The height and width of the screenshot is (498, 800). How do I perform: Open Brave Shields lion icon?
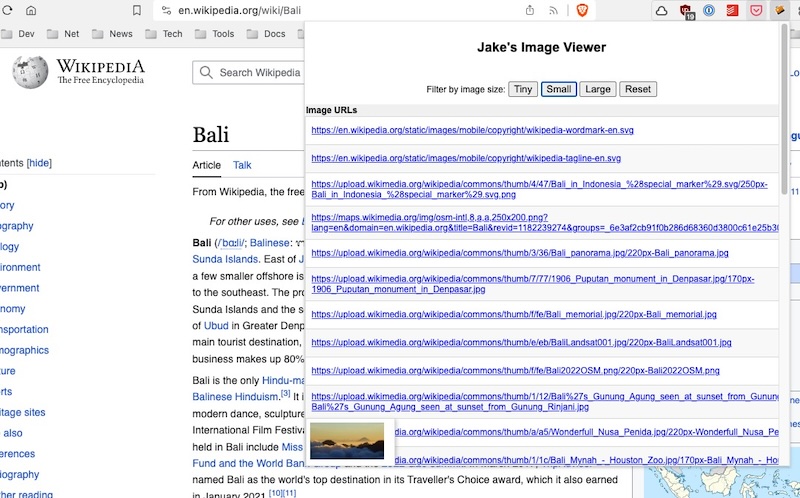click(x=582, y=10)
